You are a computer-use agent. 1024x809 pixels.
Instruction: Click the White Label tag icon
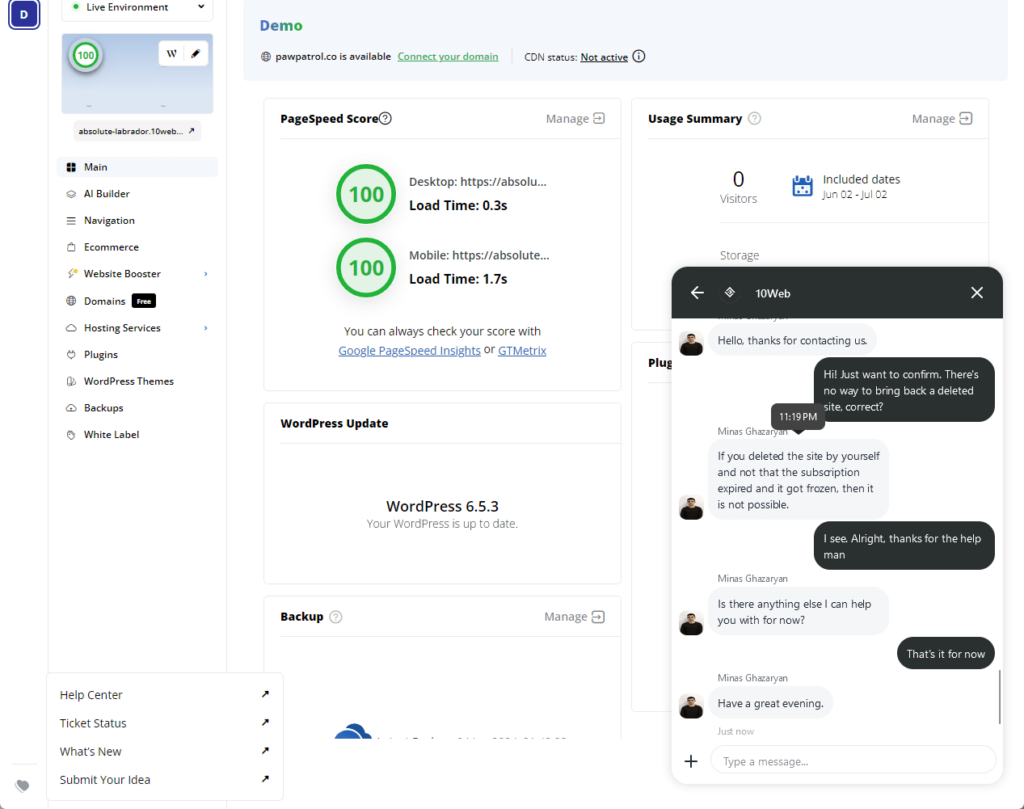coord(71,435)
